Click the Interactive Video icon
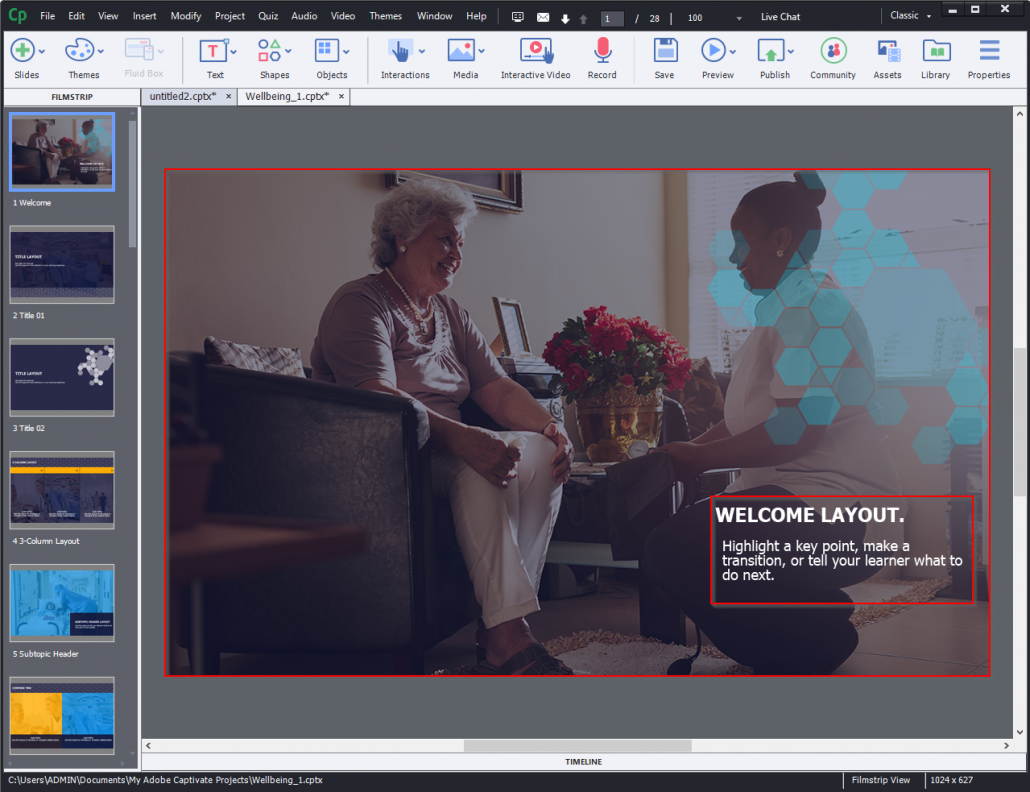 [x=535, y=52]
